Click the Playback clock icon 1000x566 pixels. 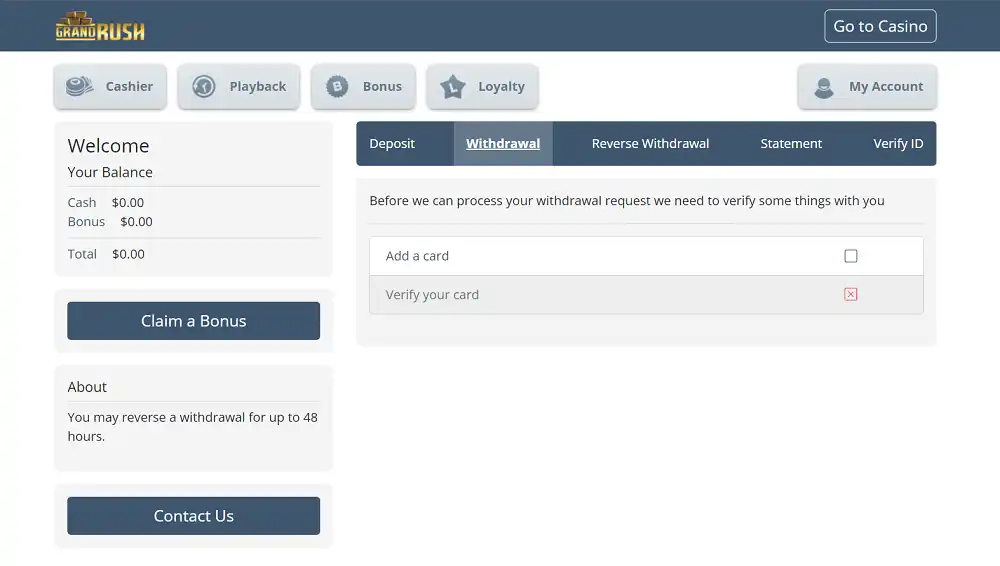pyautogui.click(x=204, y=87)
